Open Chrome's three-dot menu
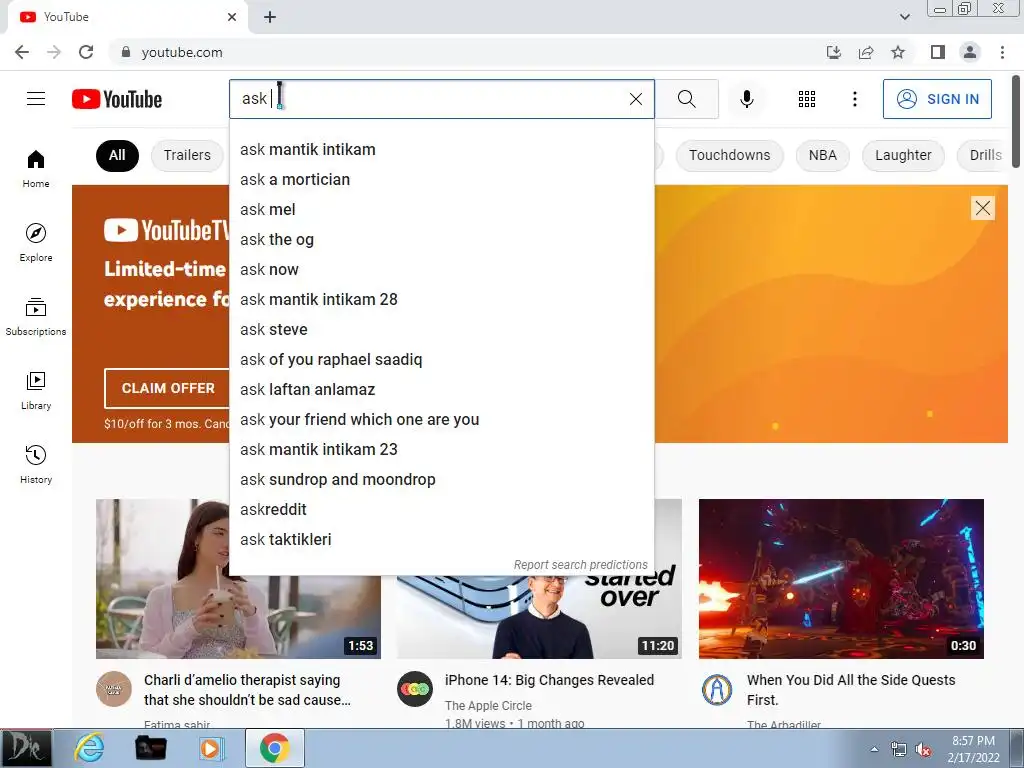This screenshot has height=768, width=1024. [1002, 52]
